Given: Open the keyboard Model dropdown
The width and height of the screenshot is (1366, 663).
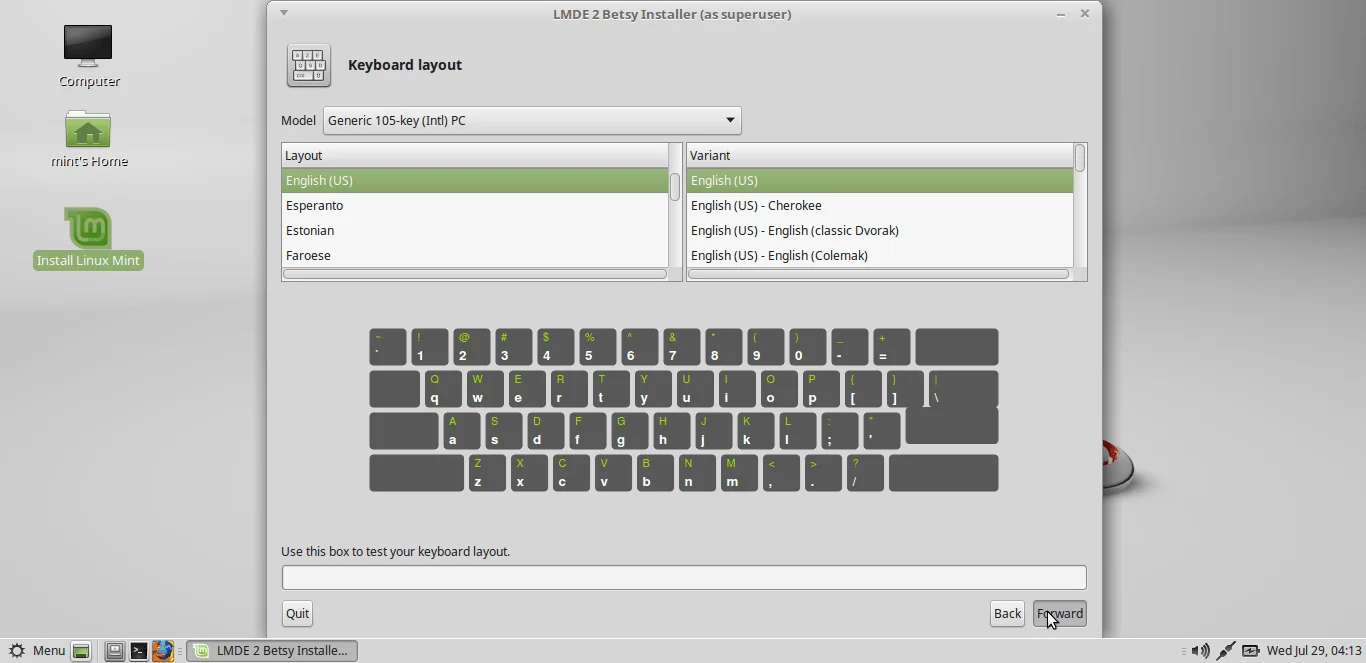Looking at the screenshot, I should coord(530,120).
